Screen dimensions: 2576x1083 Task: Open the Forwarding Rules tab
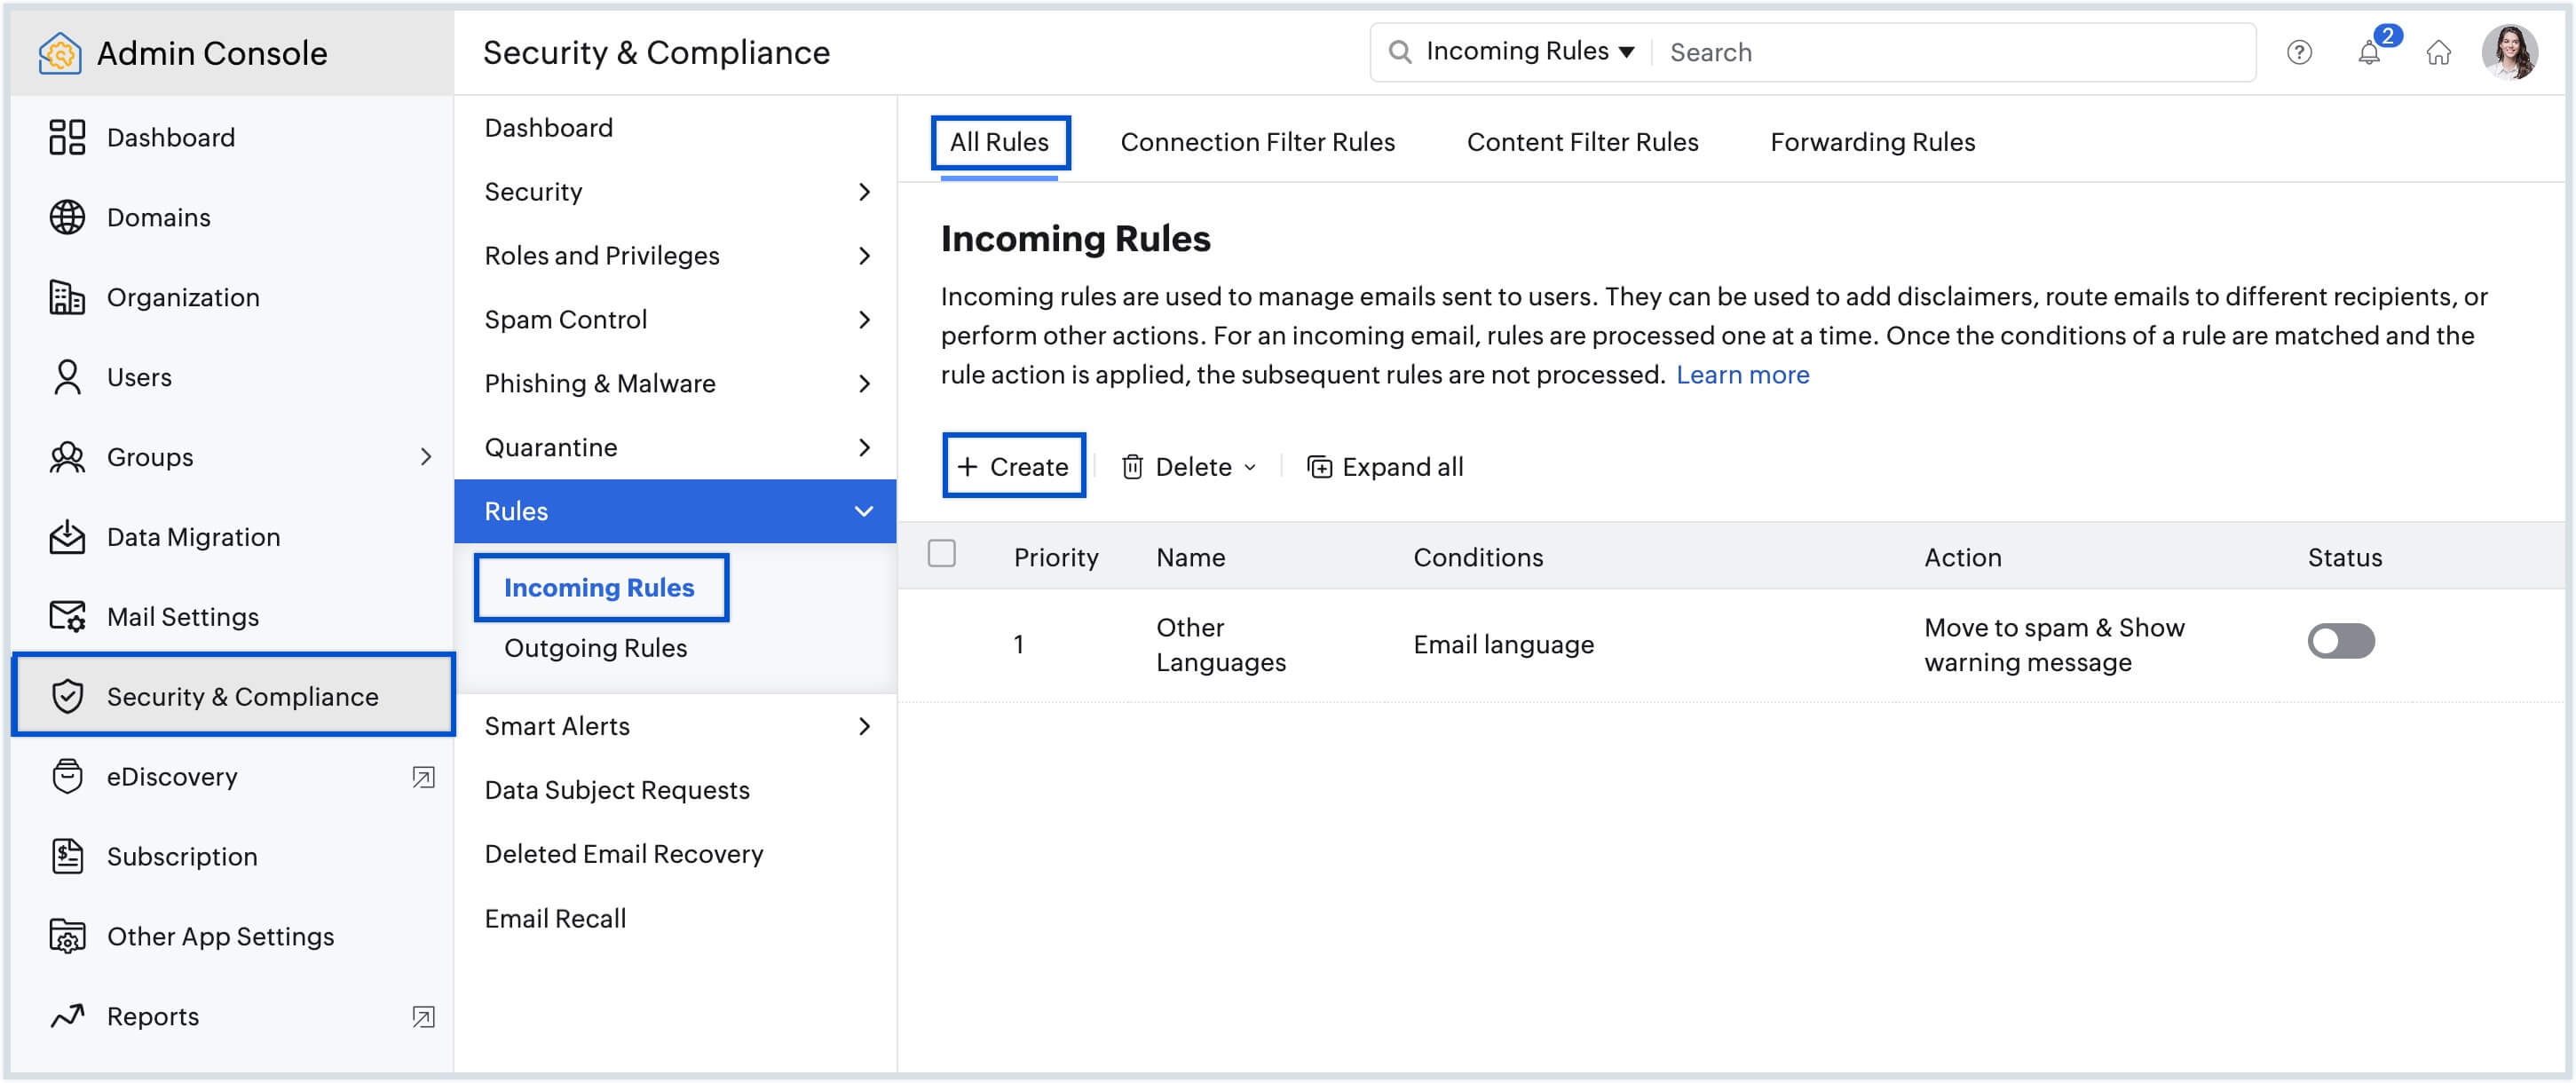(1872, 142)
